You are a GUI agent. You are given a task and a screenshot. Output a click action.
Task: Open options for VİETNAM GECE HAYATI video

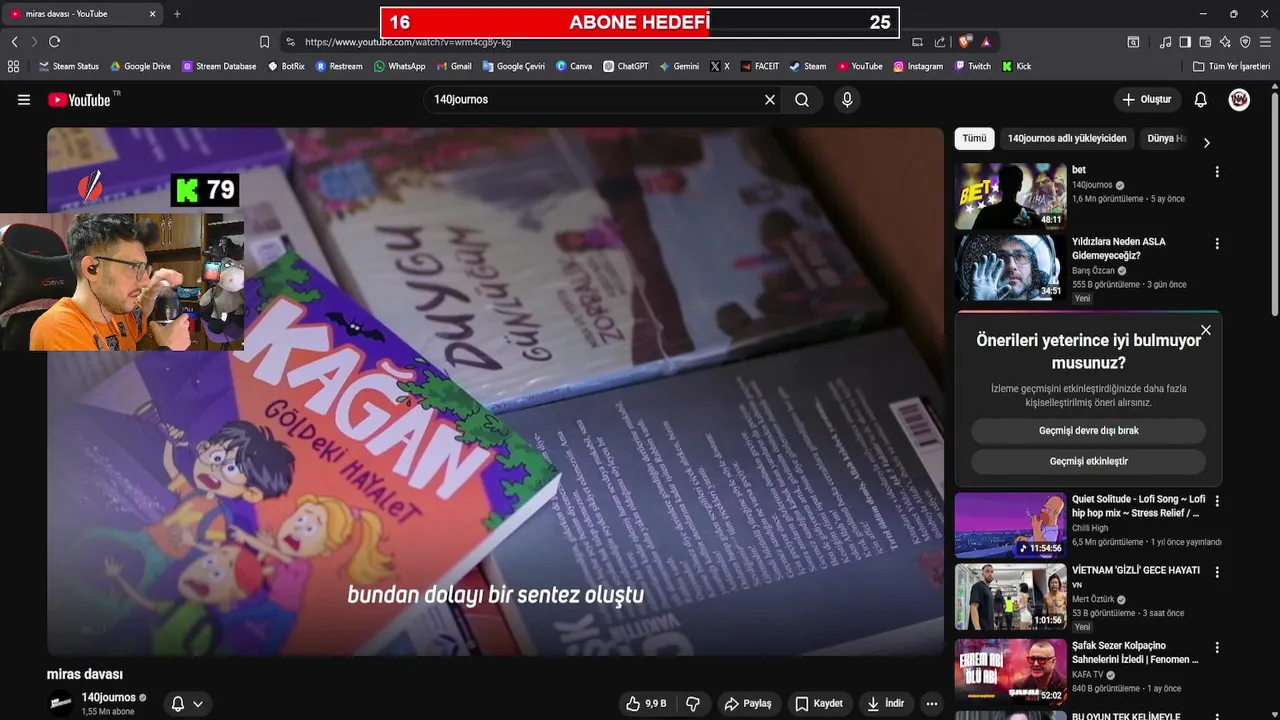[x=1217, y=573]
